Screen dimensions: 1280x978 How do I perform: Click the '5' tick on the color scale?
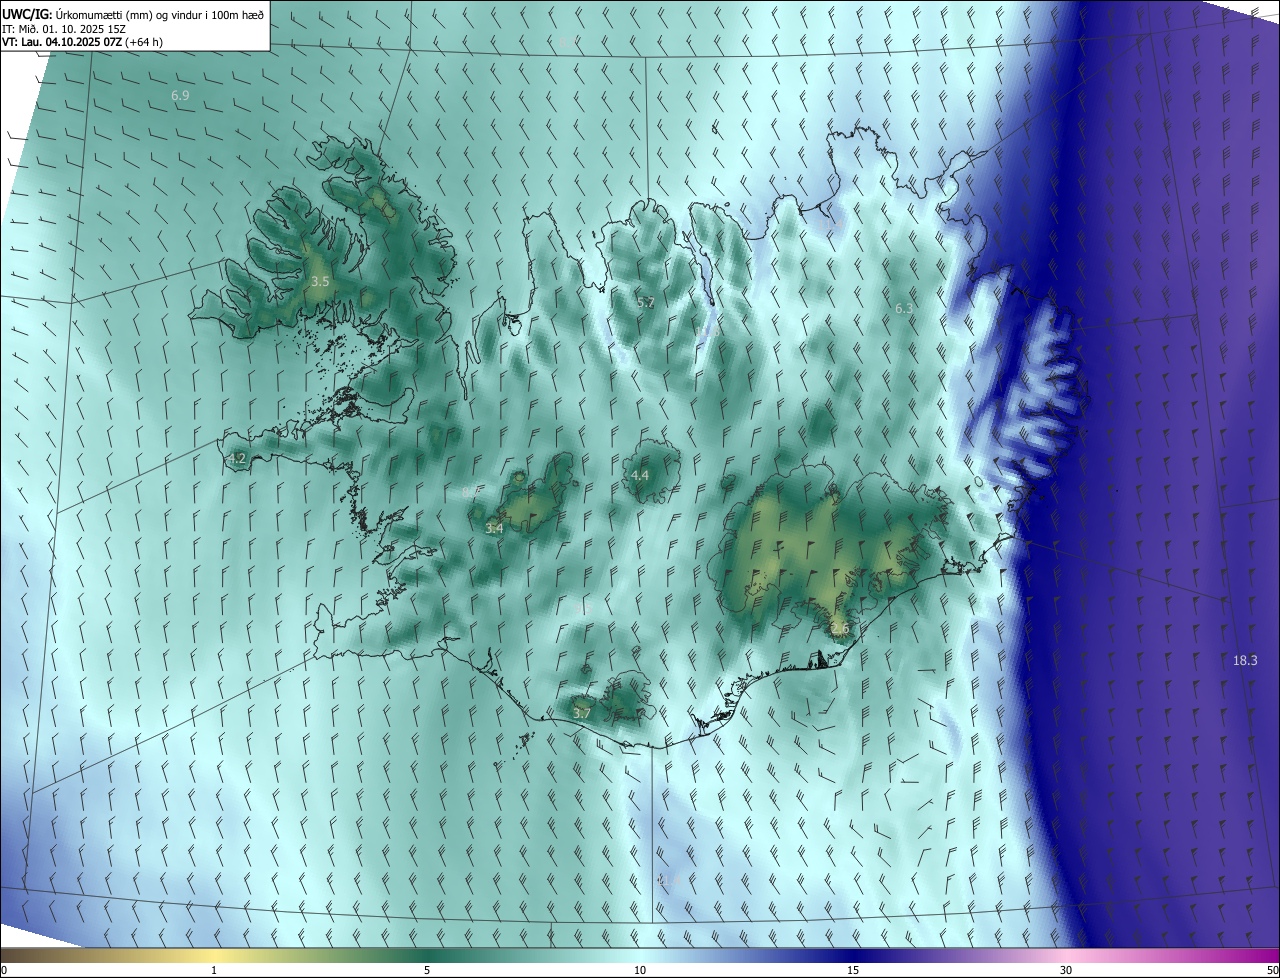pyautogui.click(x=427, y=971)
